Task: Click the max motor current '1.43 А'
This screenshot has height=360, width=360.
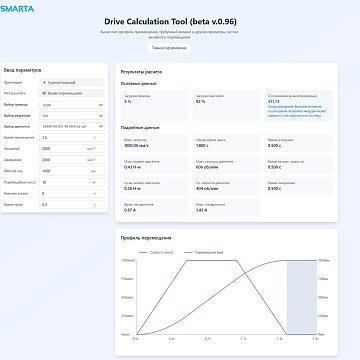Action: [x=202, y=210]
